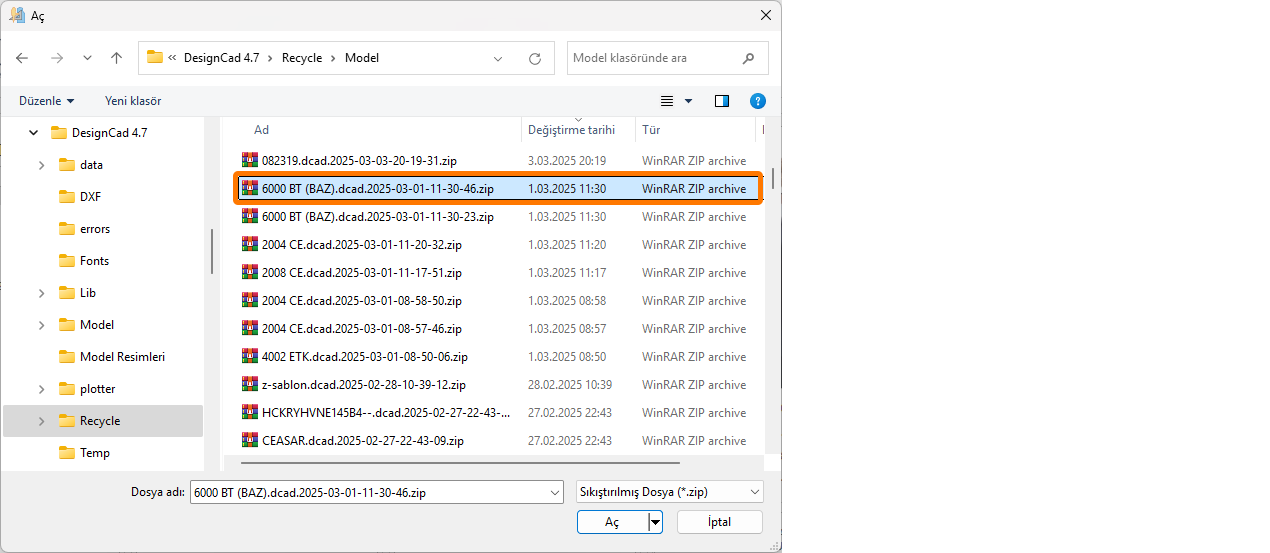Toggle the preview pane icon

point(722,101)
